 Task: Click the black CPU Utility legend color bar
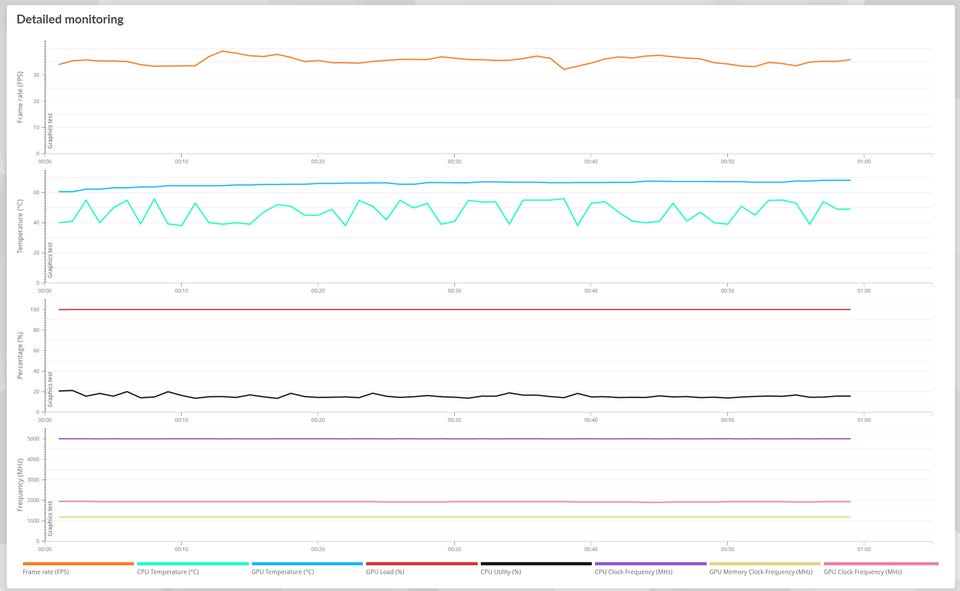(536, 563)
